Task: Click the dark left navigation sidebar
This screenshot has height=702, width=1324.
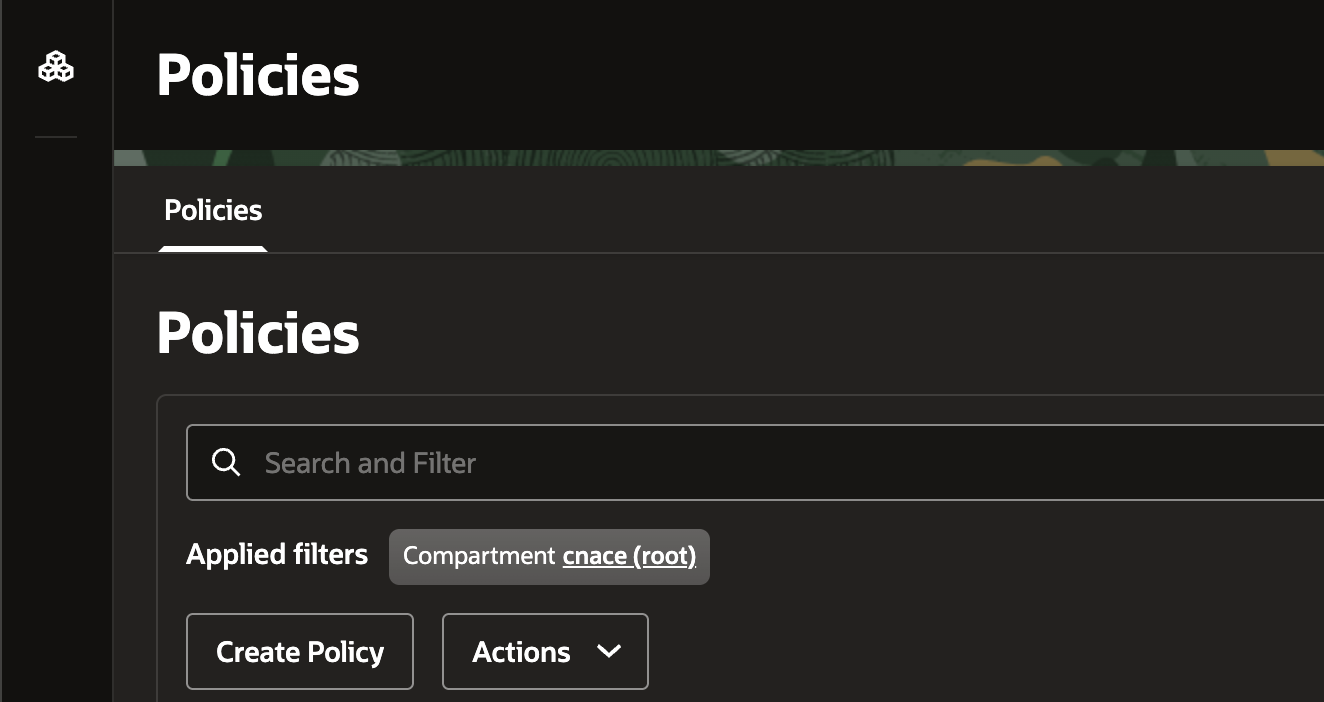Action: [55, 400]
